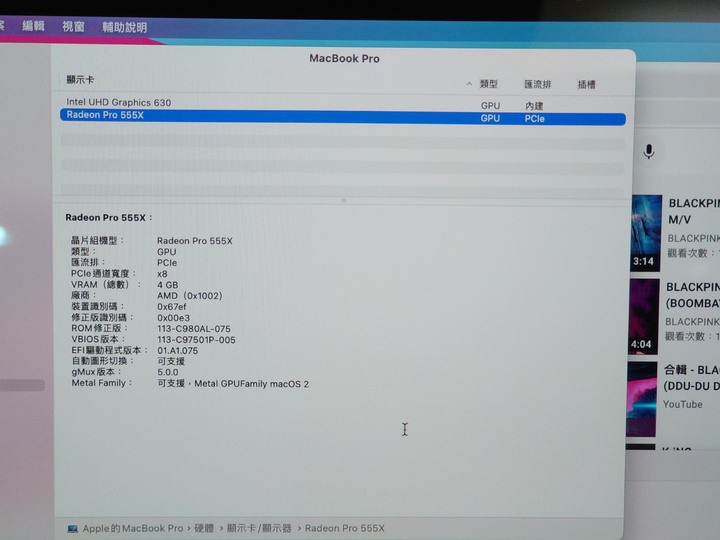This screenshot has width=720, height=540.
Task: Sort by the 顯示卡 column header
Action: [x=80, y=79]
